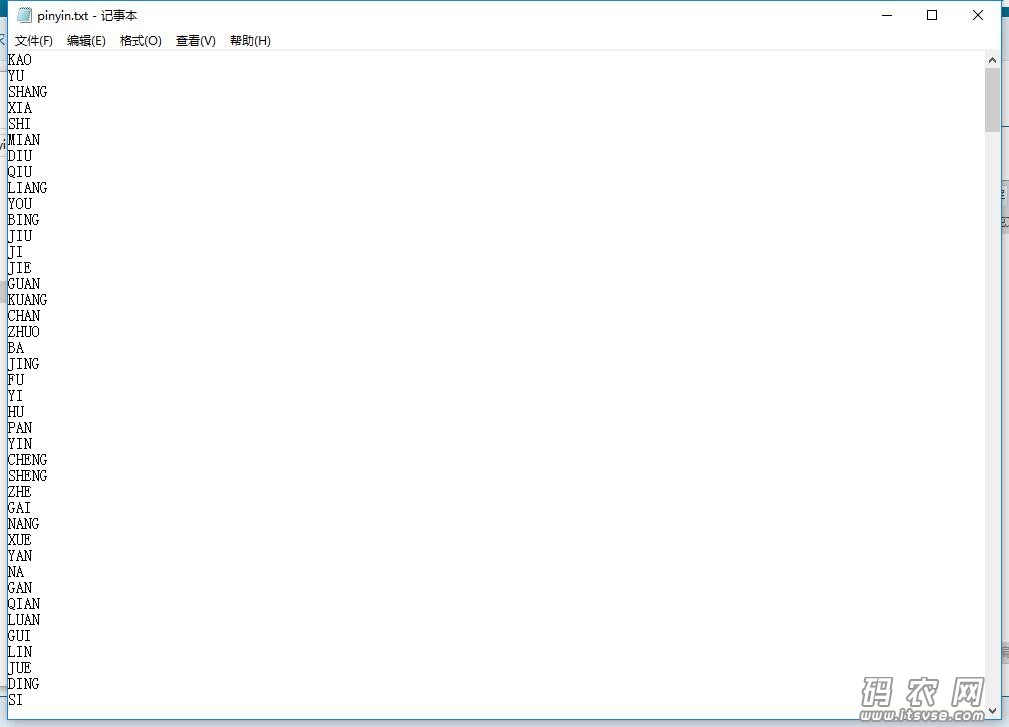Image resolution: width=1009 pixels, height=727 pixels.
Task: Click the line QIAN
Action: coord(23,604)
